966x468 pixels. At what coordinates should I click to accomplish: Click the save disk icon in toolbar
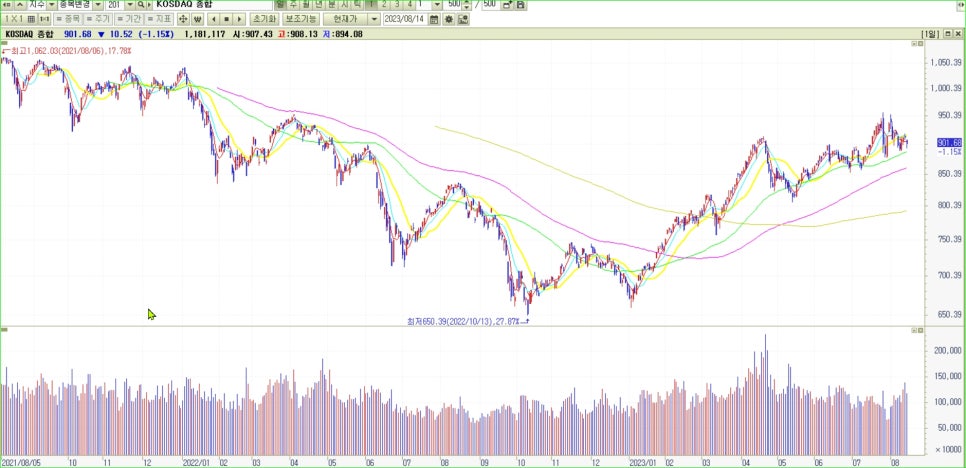point(521,4)
